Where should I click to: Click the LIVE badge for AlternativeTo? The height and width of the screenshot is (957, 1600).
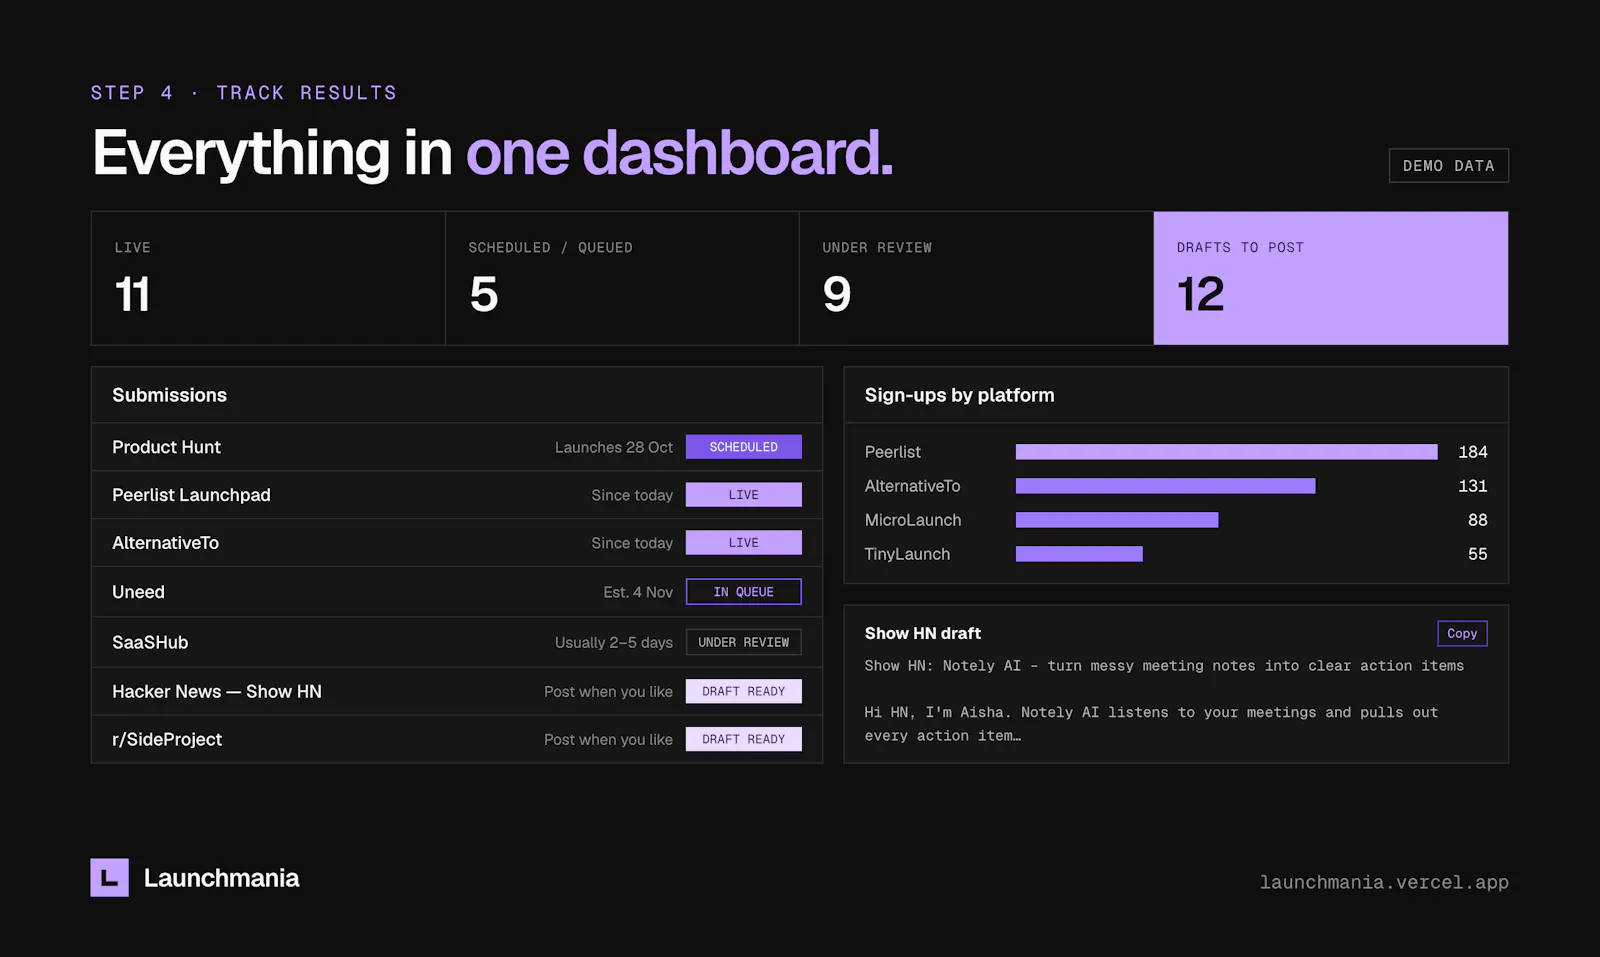[744, 543]
